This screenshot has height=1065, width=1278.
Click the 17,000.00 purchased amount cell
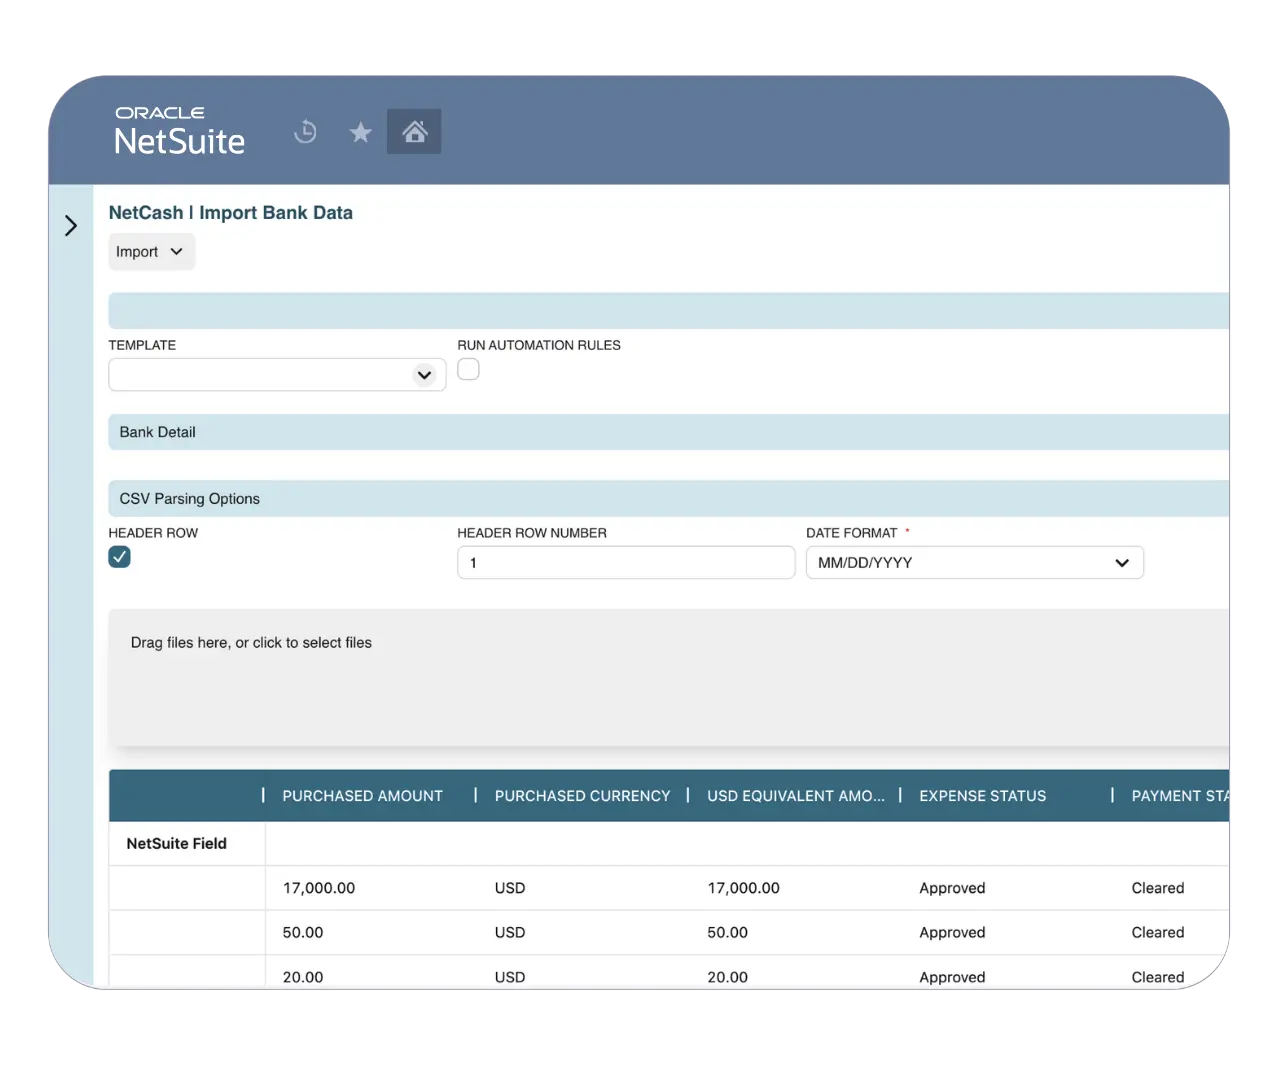pos(319,888)
